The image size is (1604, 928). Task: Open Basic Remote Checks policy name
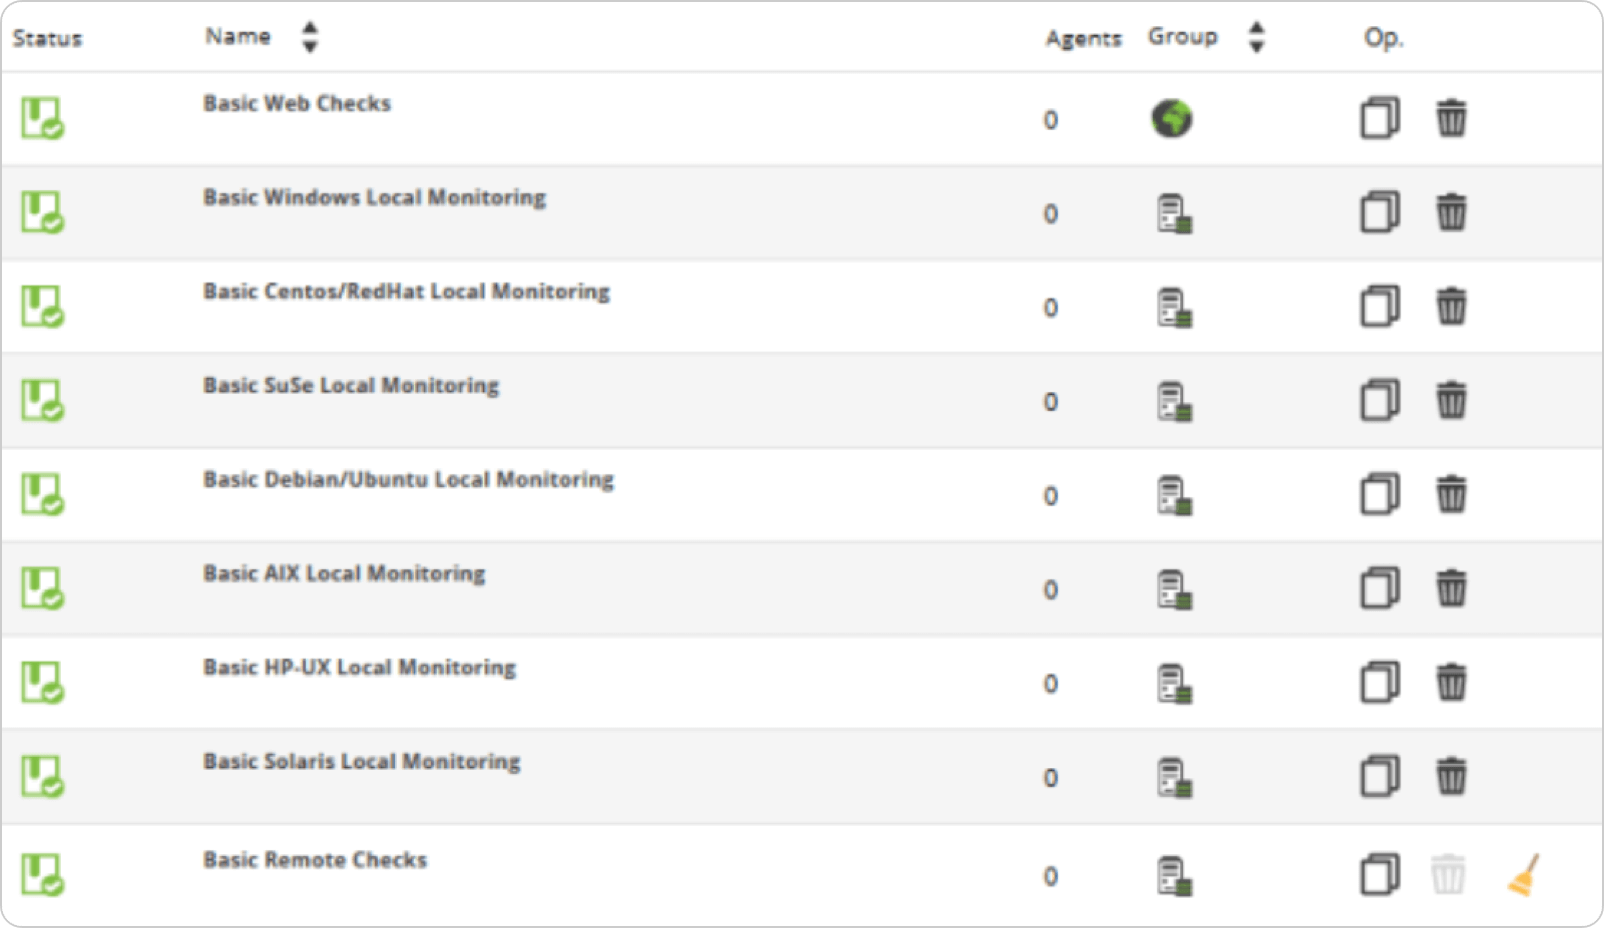[315, 860]
